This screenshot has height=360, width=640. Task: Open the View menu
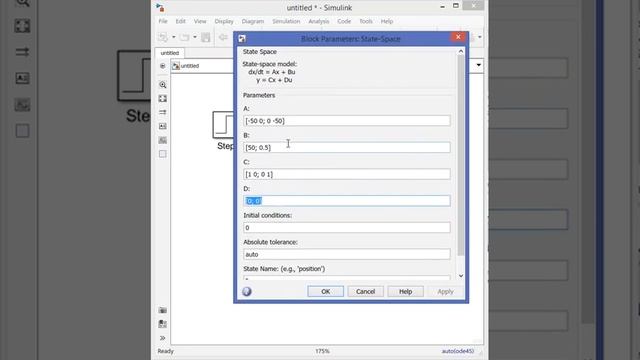point(200,21)
